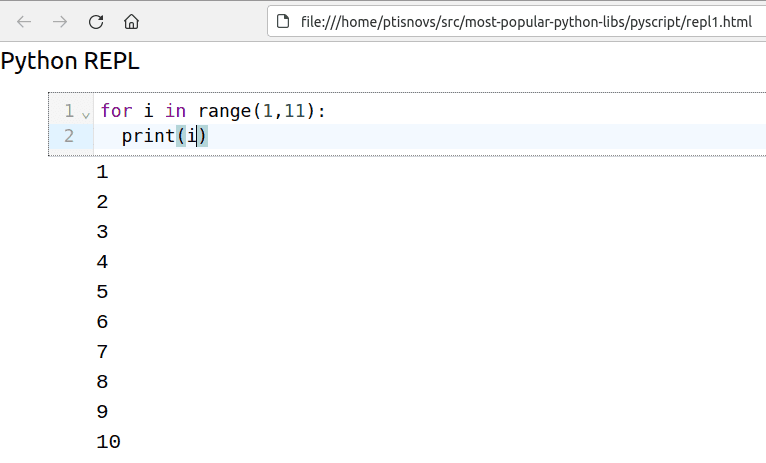The width and height of the screenshot is (766, 463).
Task: Click line number 2 in the gutter
Action: point(69,136)
